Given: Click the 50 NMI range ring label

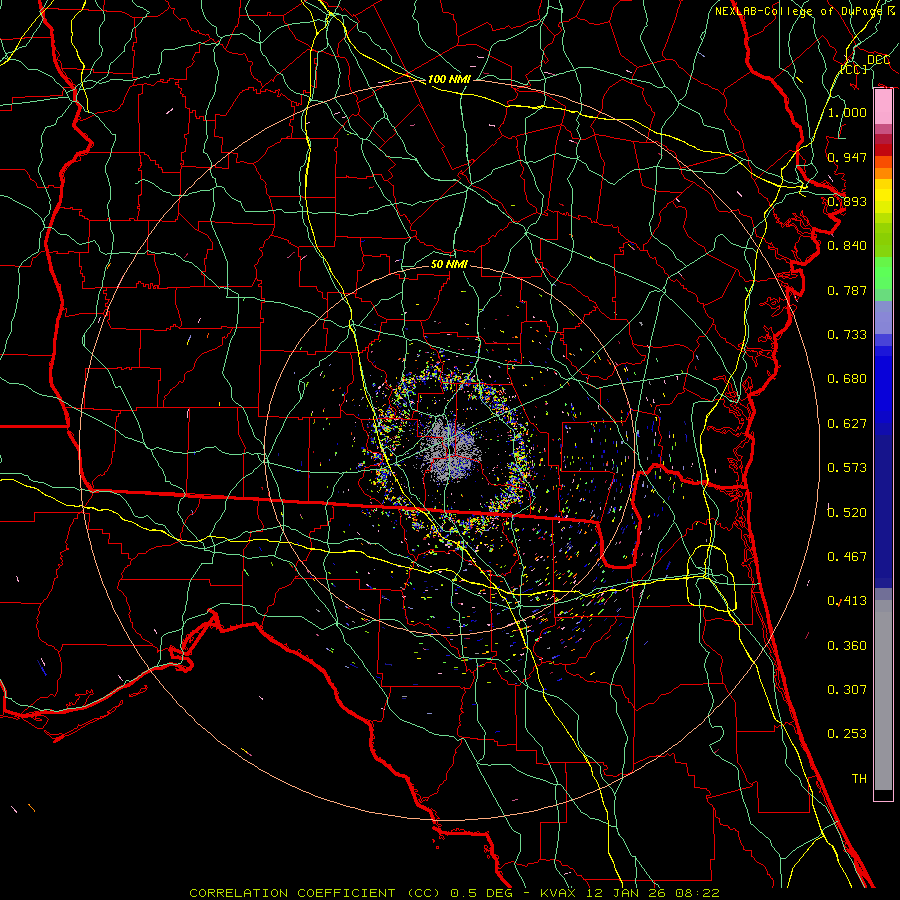Looking at the screenshot, I should pyautogui.click(x=449, y=265).
